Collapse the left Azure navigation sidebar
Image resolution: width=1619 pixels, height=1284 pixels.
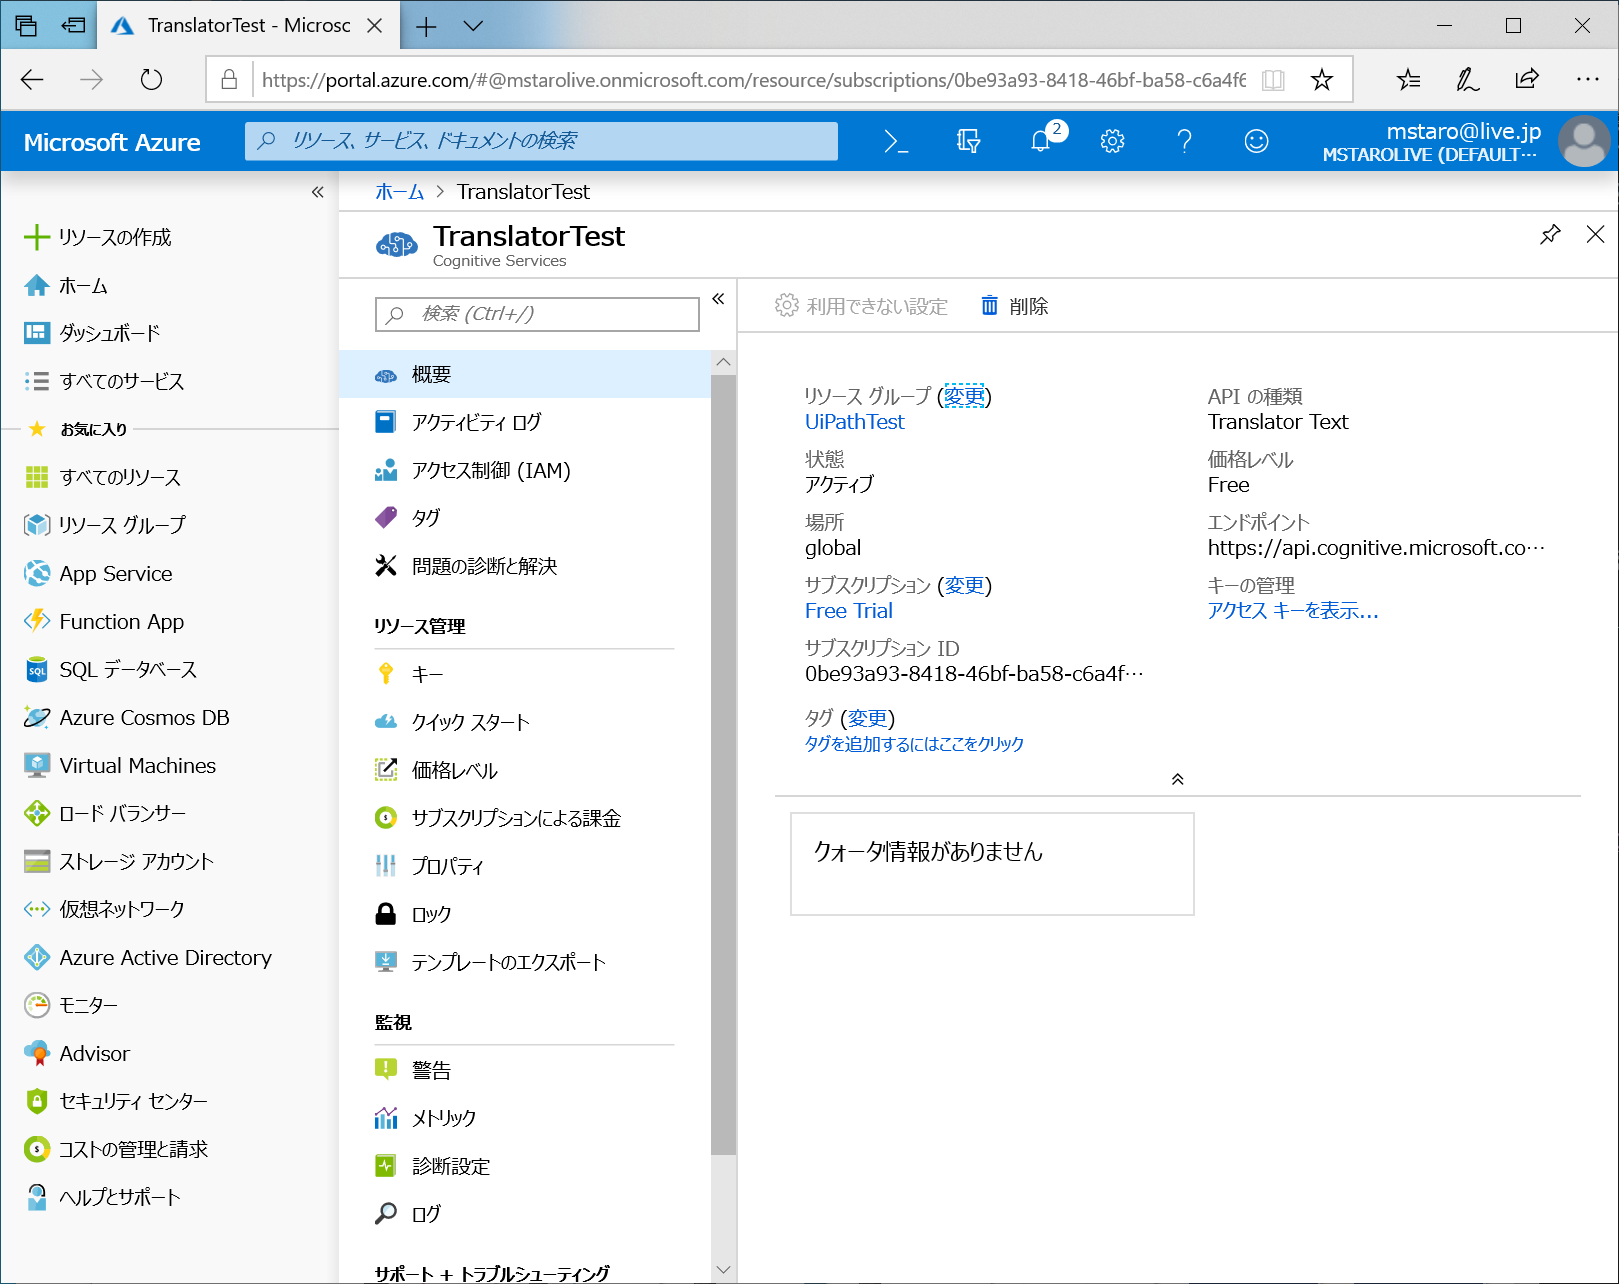click(317, 192)
